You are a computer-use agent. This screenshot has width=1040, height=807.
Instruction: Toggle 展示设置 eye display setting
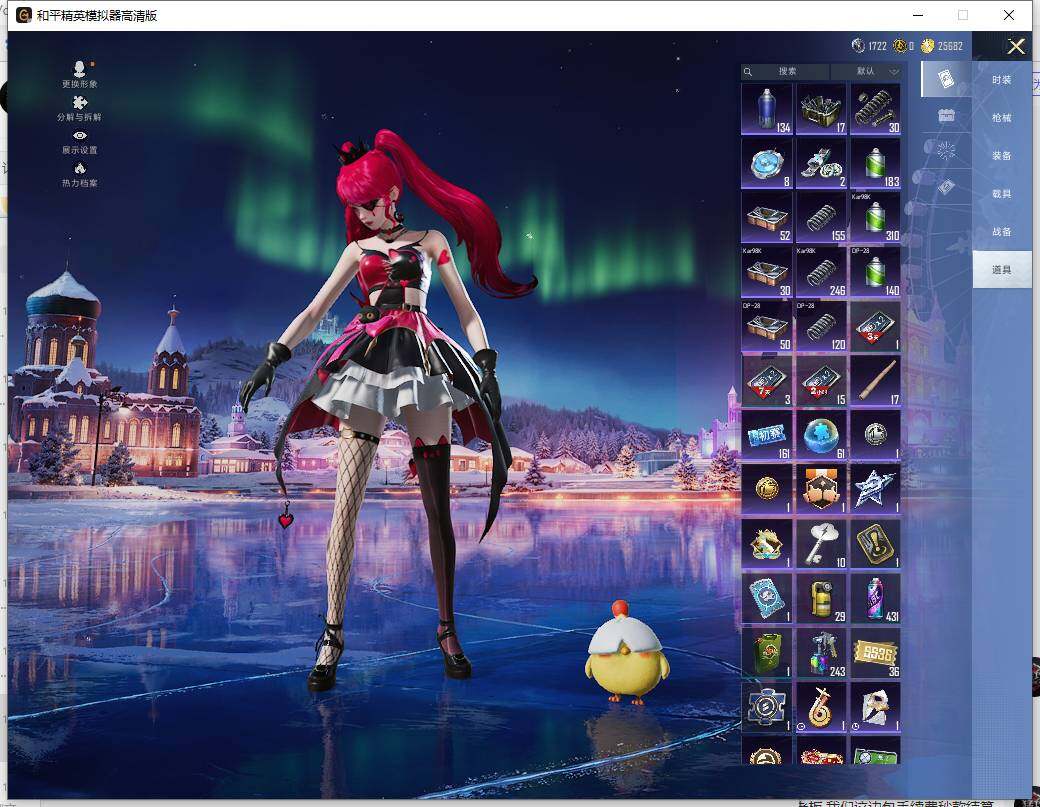(x=79, y=136)
